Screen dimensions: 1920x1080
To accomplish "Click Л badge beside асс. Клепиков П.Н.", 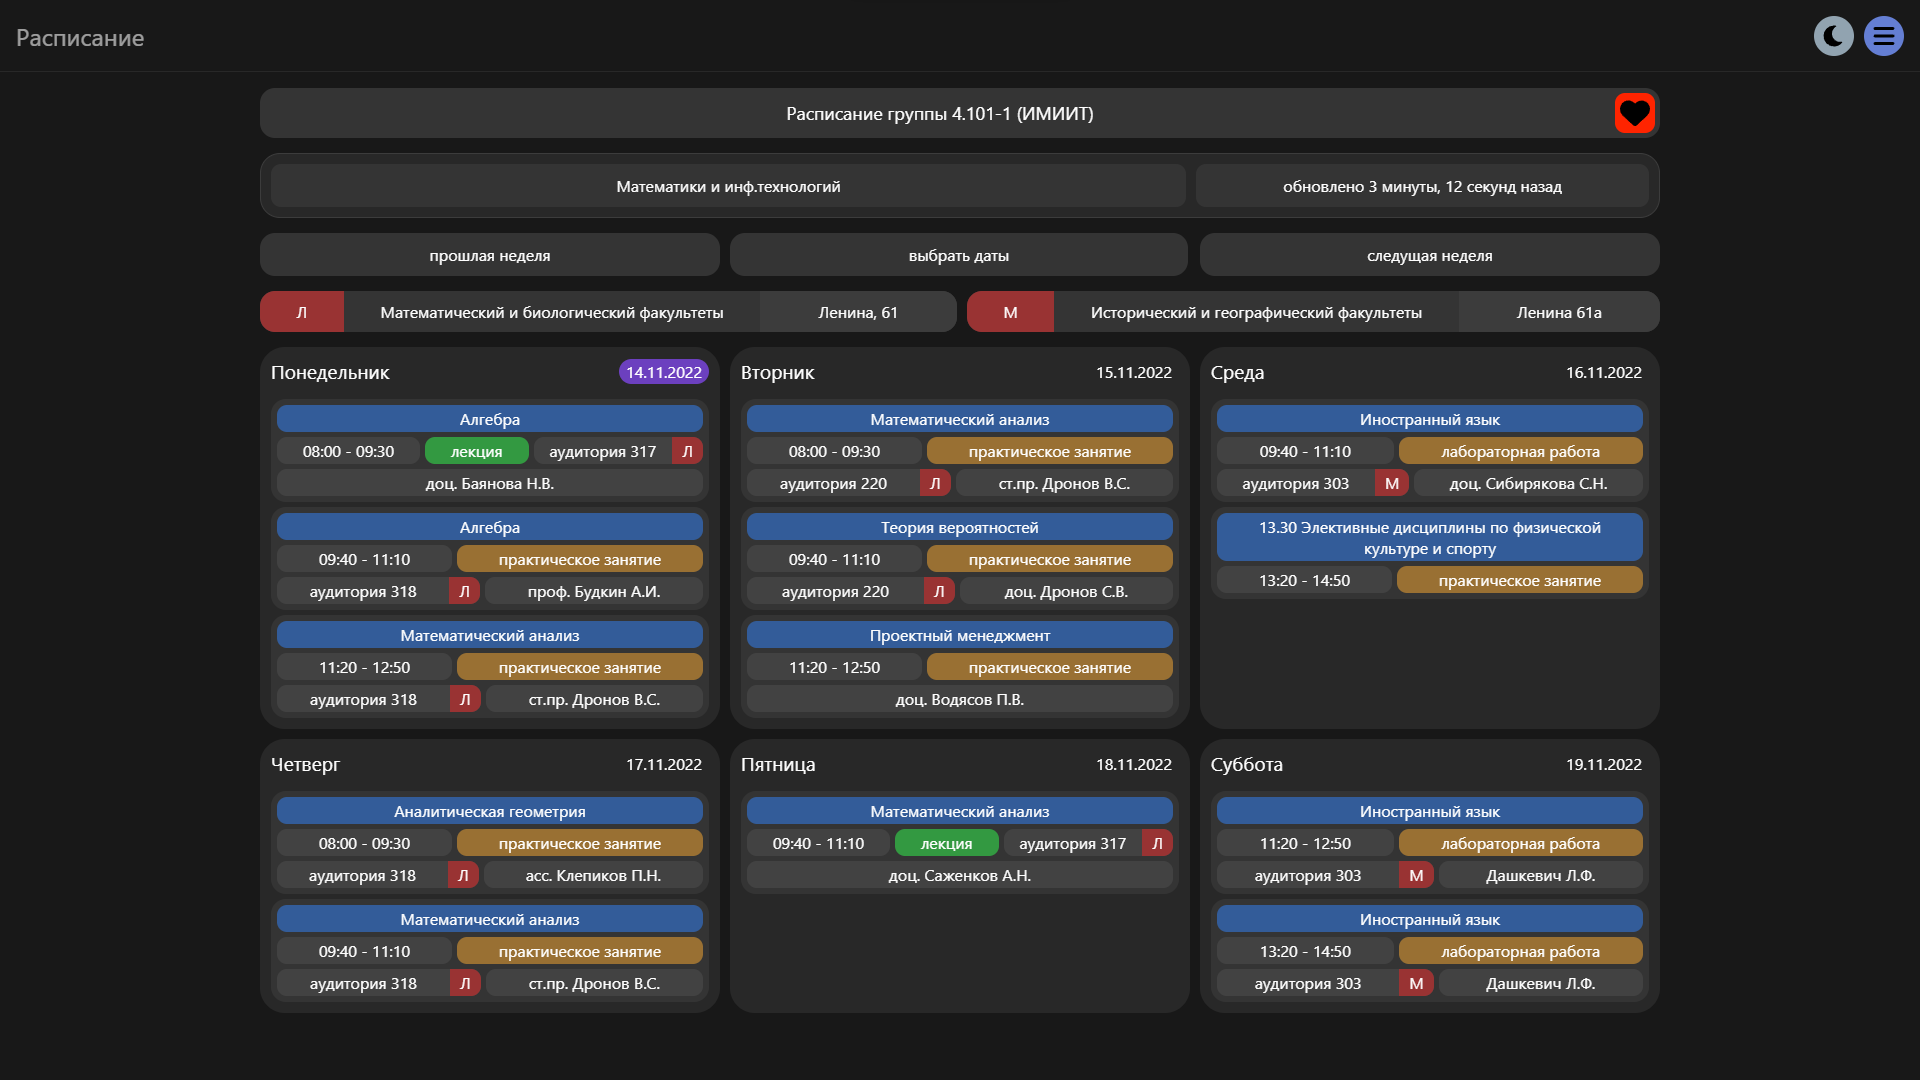I will coord(463,875).
